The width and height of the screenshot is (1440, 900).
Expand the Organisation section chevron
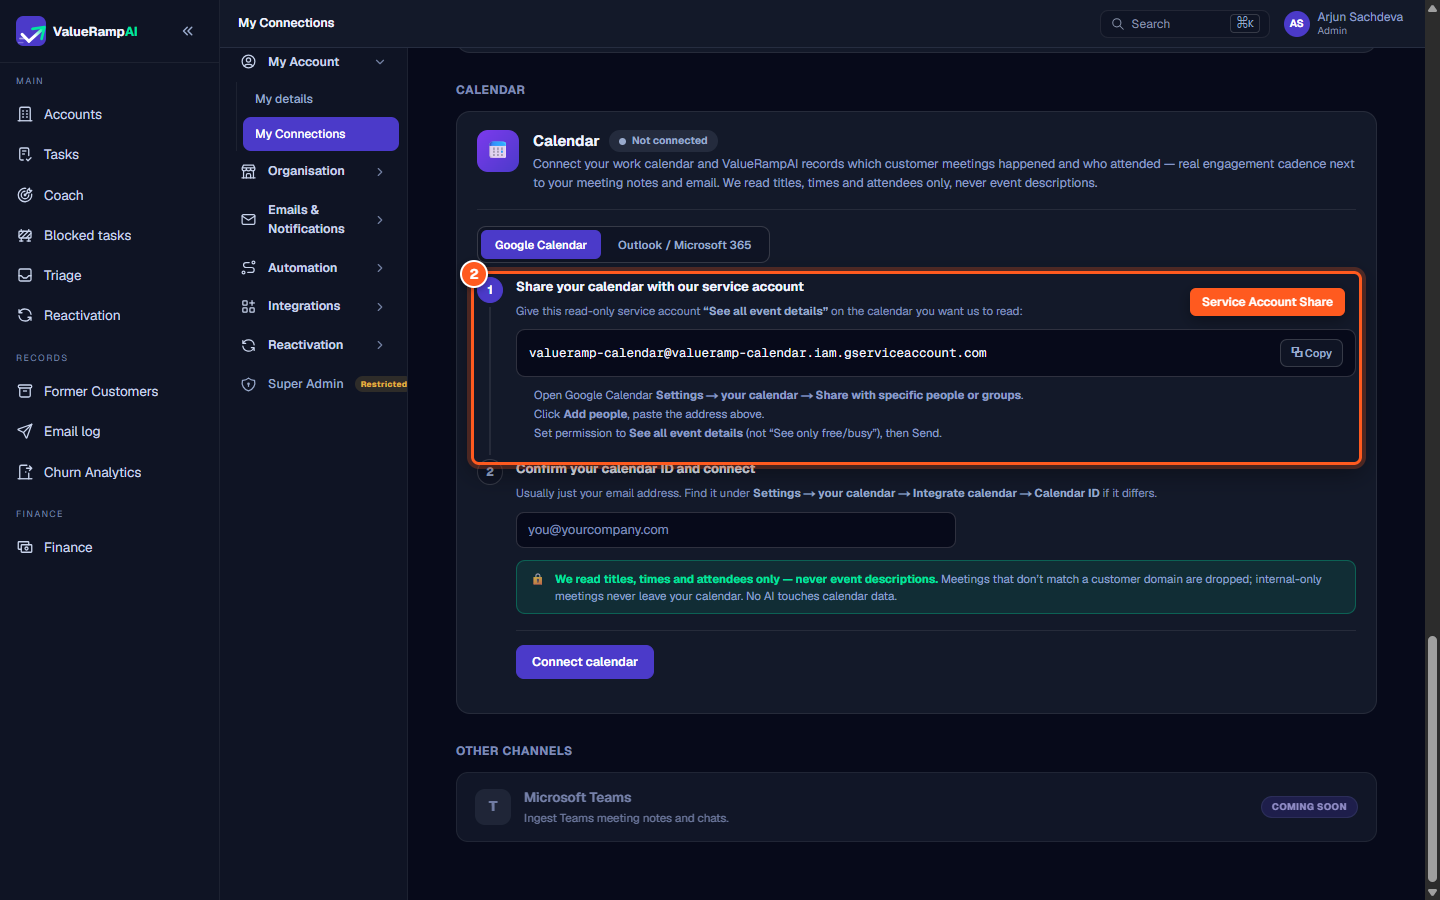(380, 172)
